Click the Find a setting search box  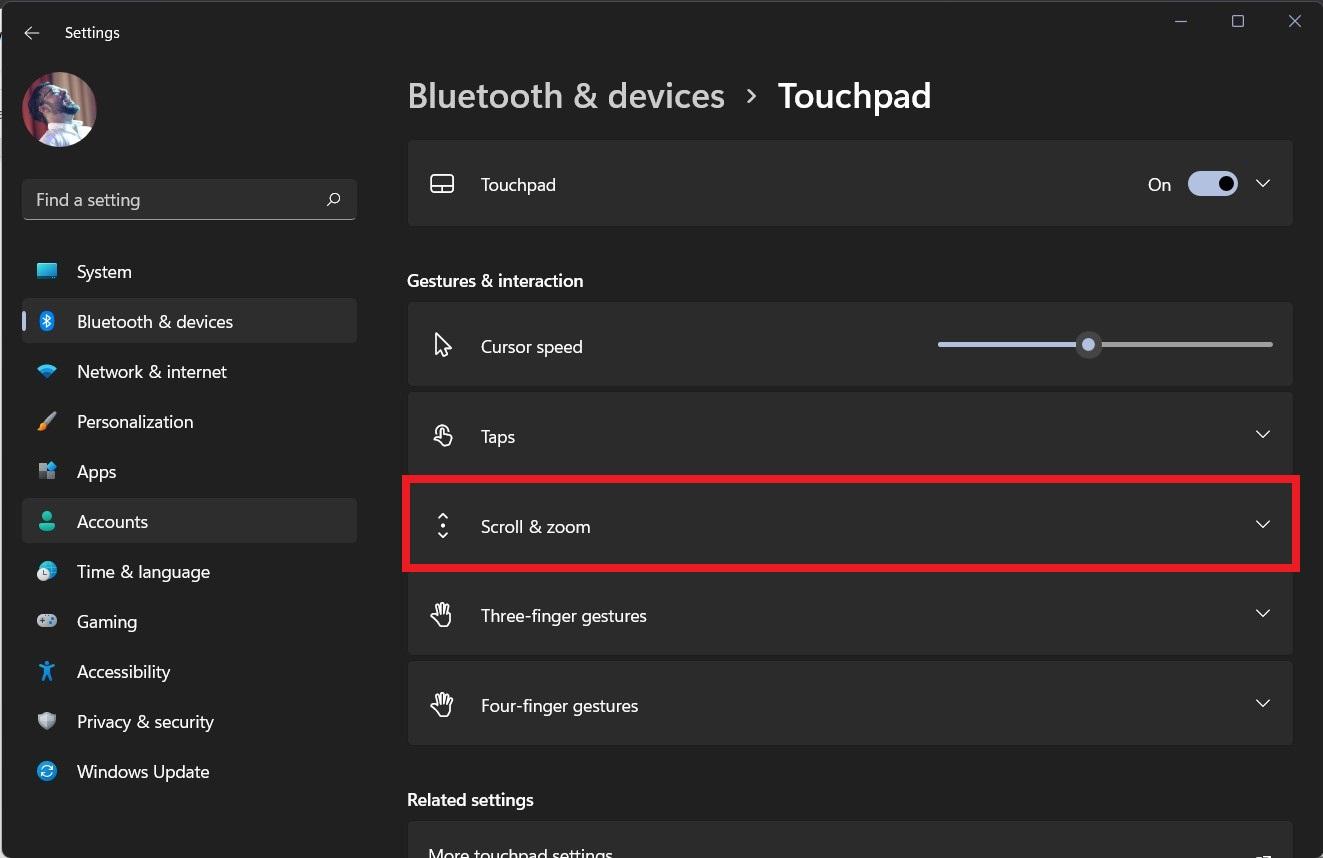(x=175, y=200)
